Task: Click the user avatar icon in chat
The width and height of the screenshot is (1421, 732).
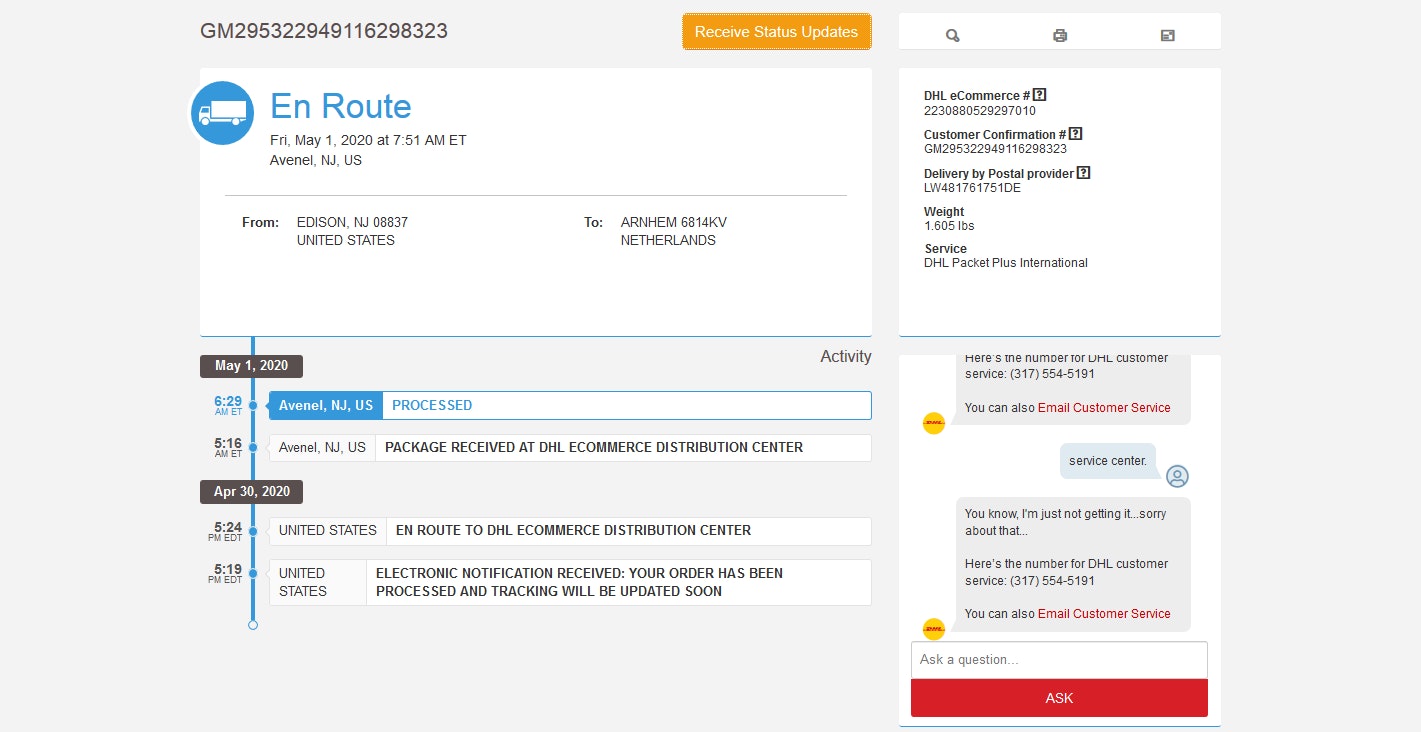Action: click(x=1177, y=476)
